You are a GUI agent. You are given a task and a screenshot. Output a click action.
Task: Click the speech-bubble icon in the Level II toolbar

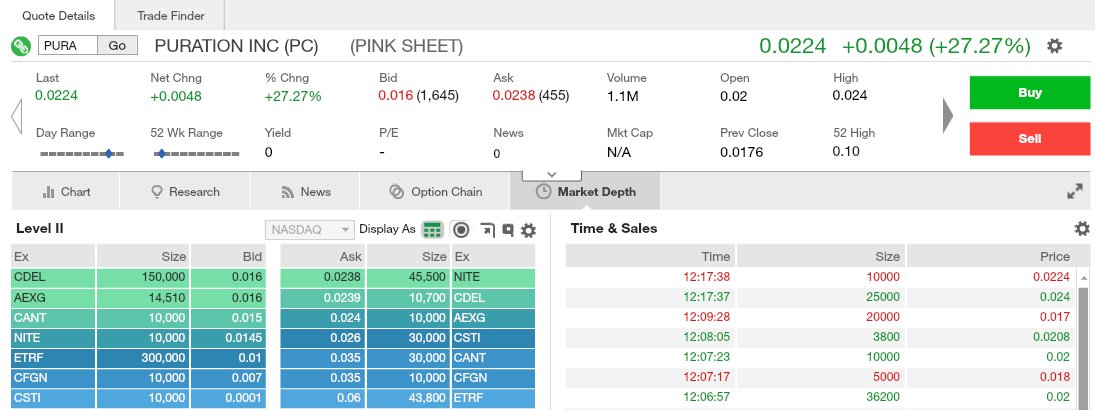[508, 229]
